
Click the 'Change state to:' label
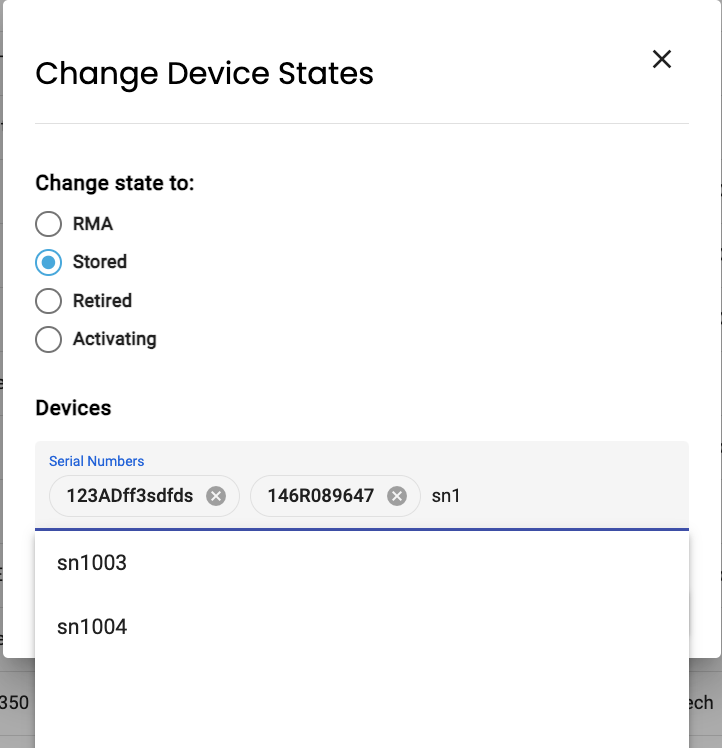click(115, 183)
